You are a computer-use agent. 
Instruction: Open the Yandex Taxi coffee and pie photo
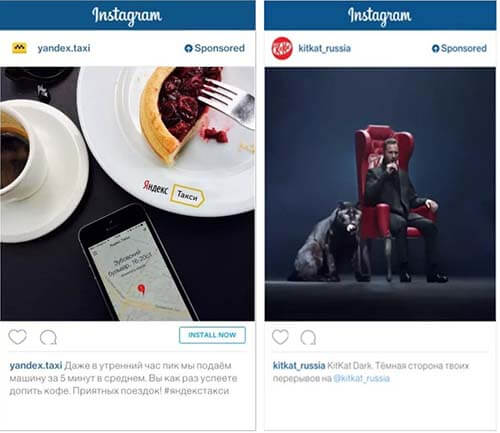click(127, 194)
